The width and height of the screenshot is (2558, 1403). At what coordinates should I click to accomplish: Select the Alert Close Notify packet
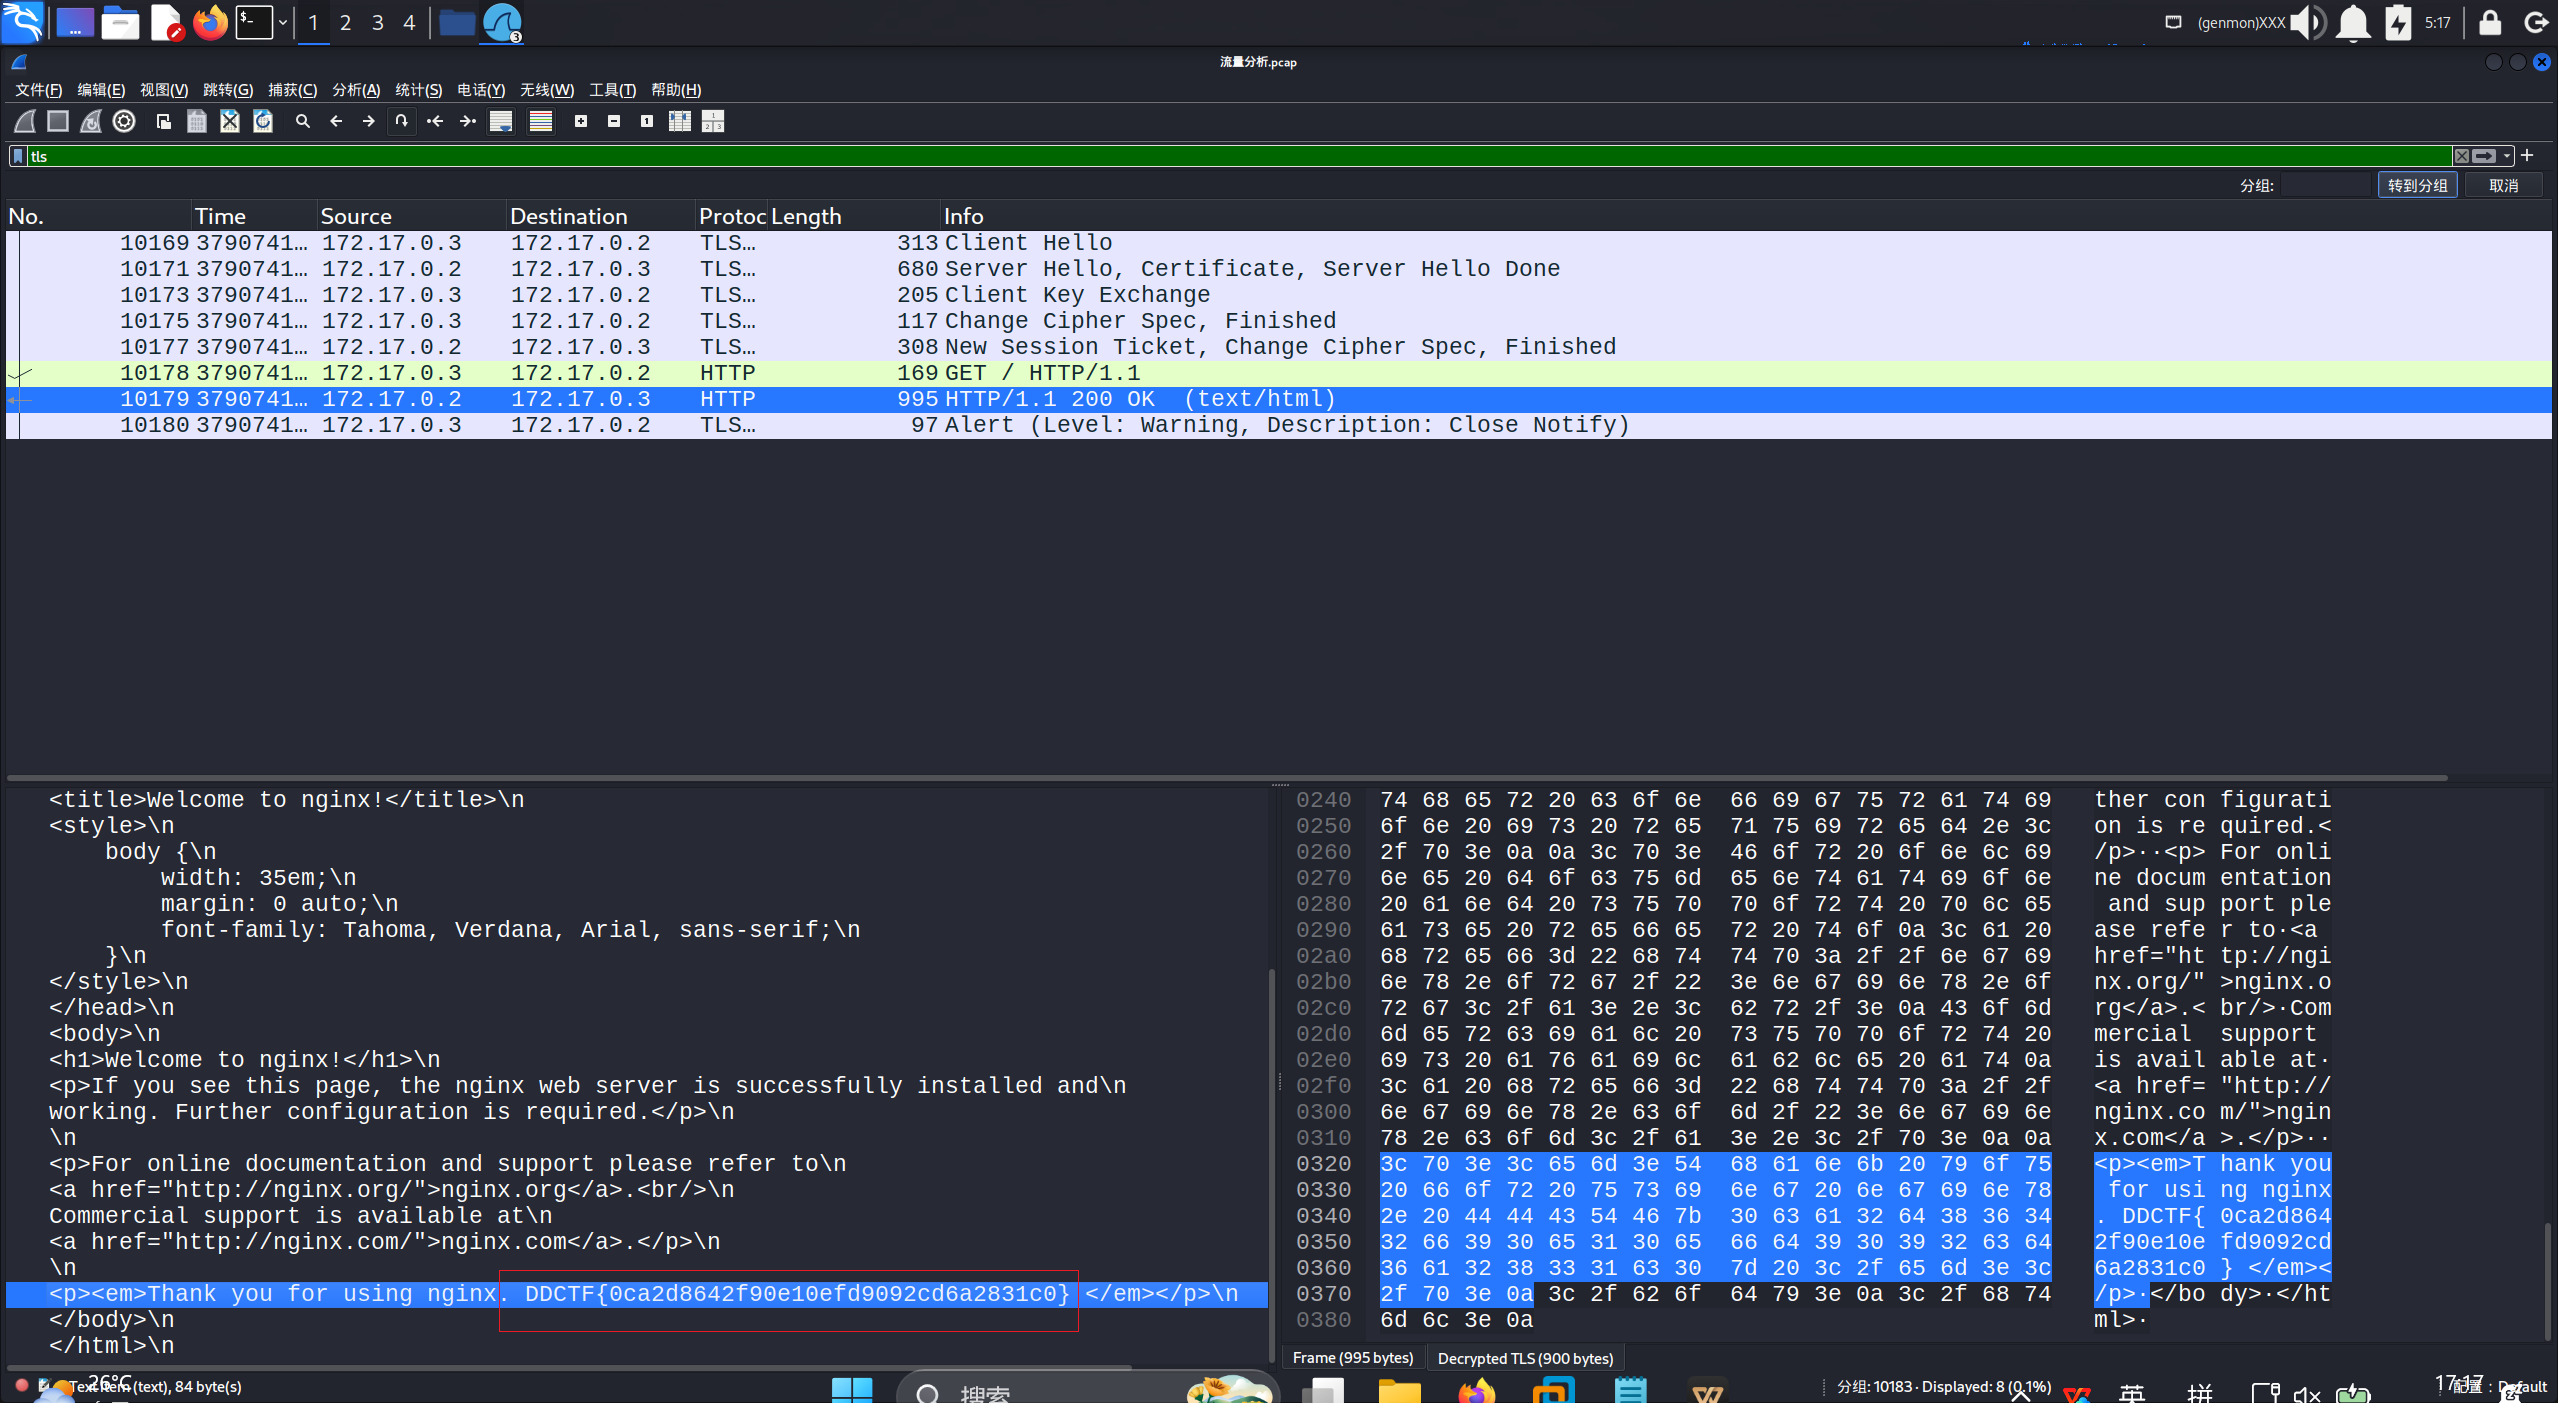pos(1279,425)
